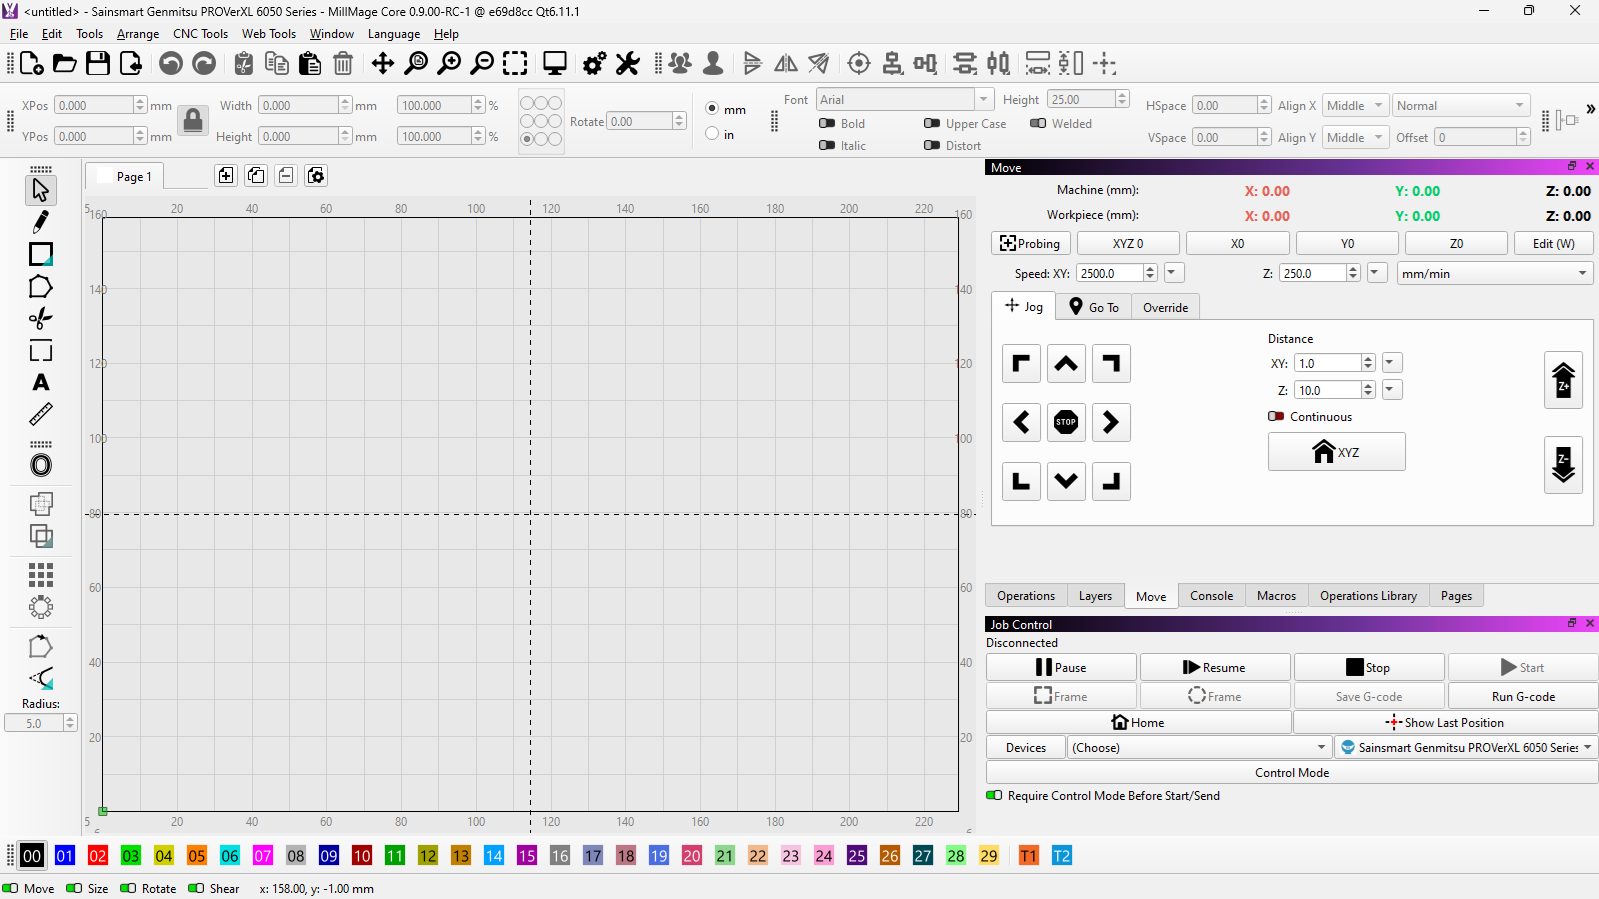Open the Go To tab
Image resolution: width=1599 pixels, height=899 pixels.
point(1093,307)
